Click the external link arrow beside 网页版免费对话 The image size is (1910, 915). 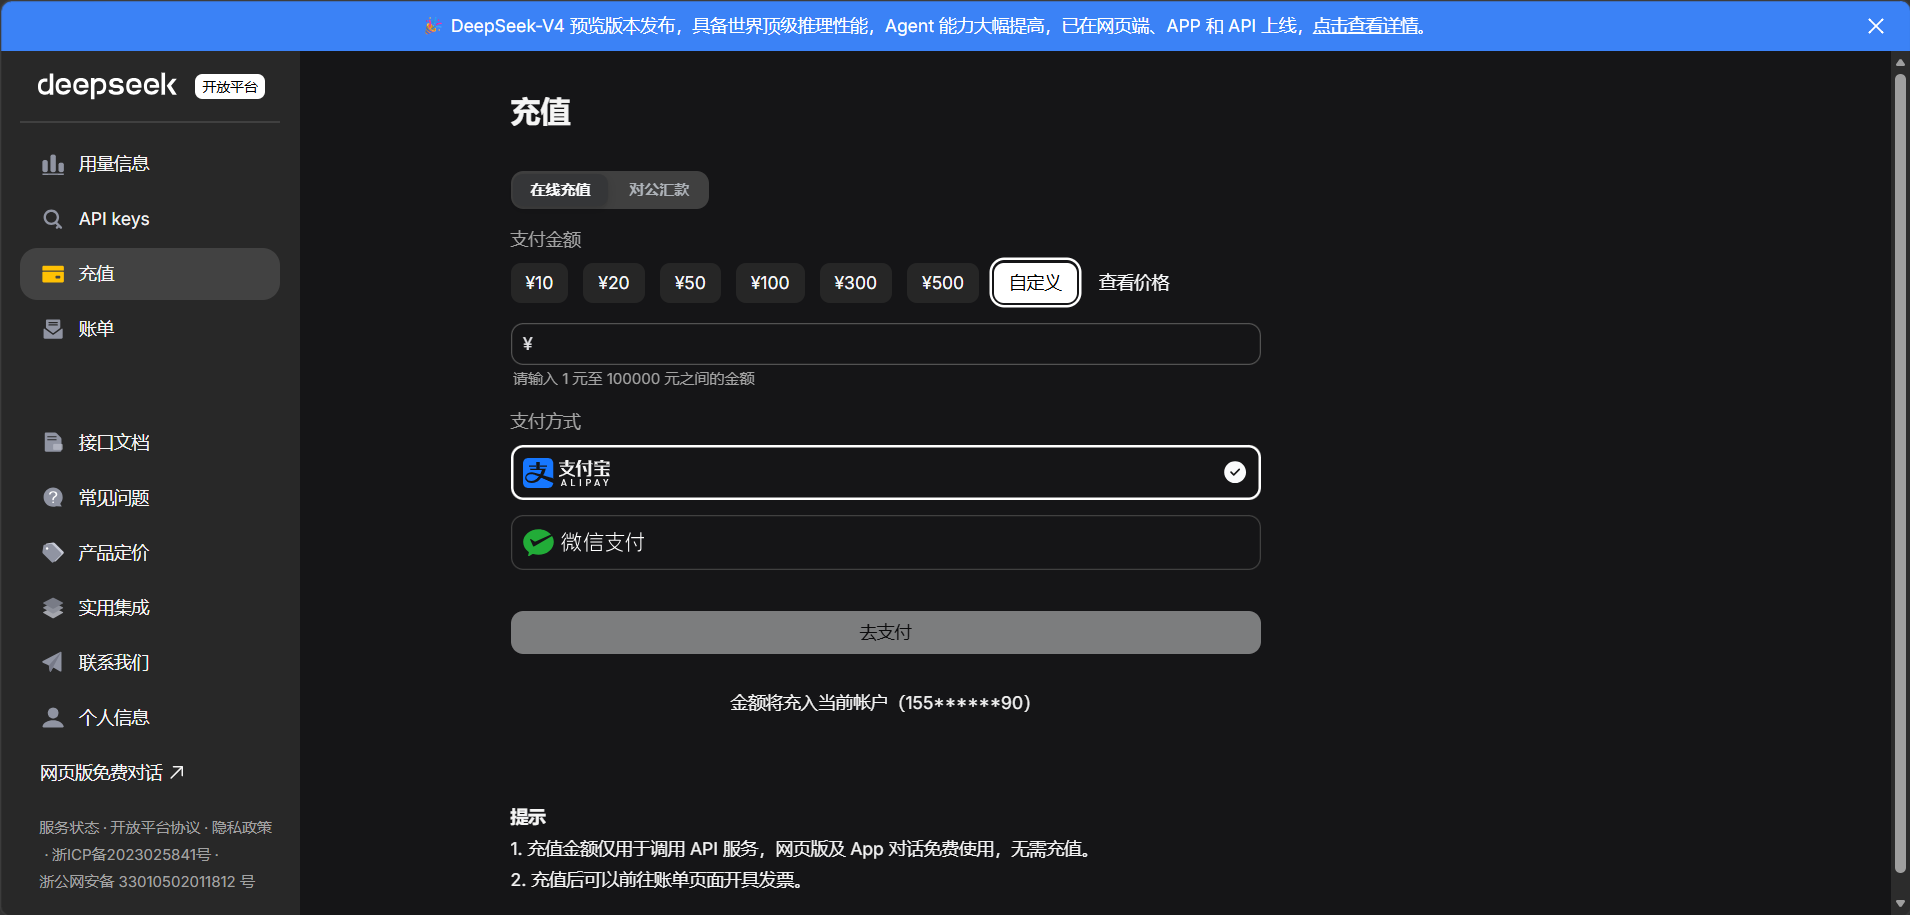(177, 772)
